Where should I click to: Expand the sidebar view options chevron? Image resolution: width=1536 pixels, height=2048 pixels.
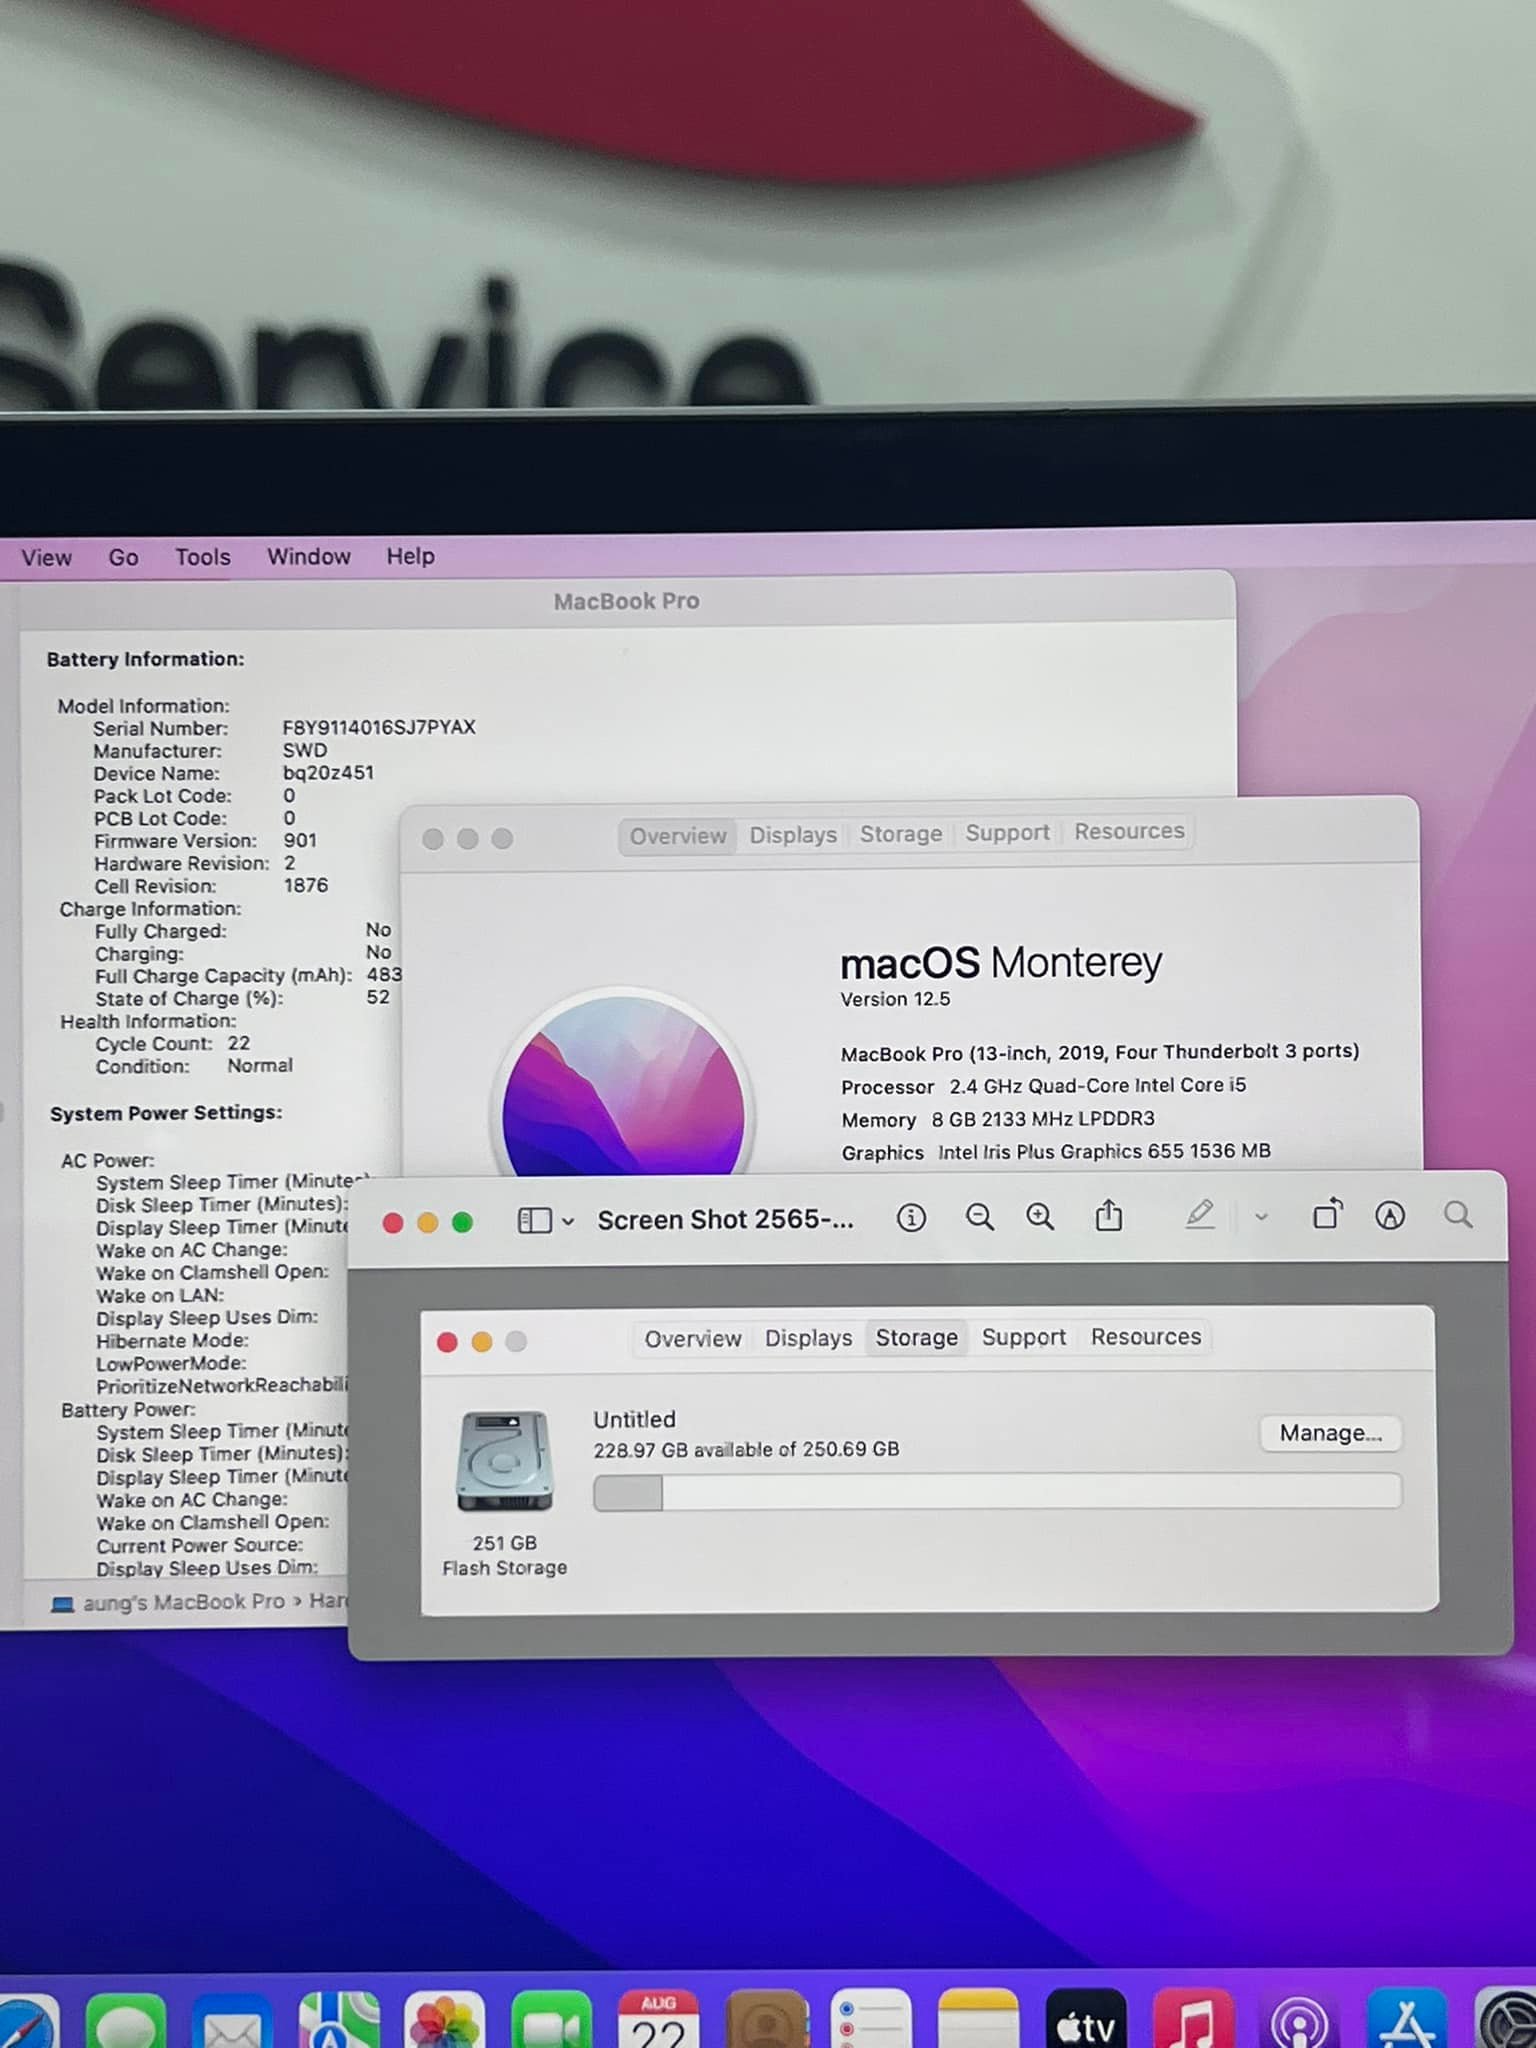coord(568,1222)
